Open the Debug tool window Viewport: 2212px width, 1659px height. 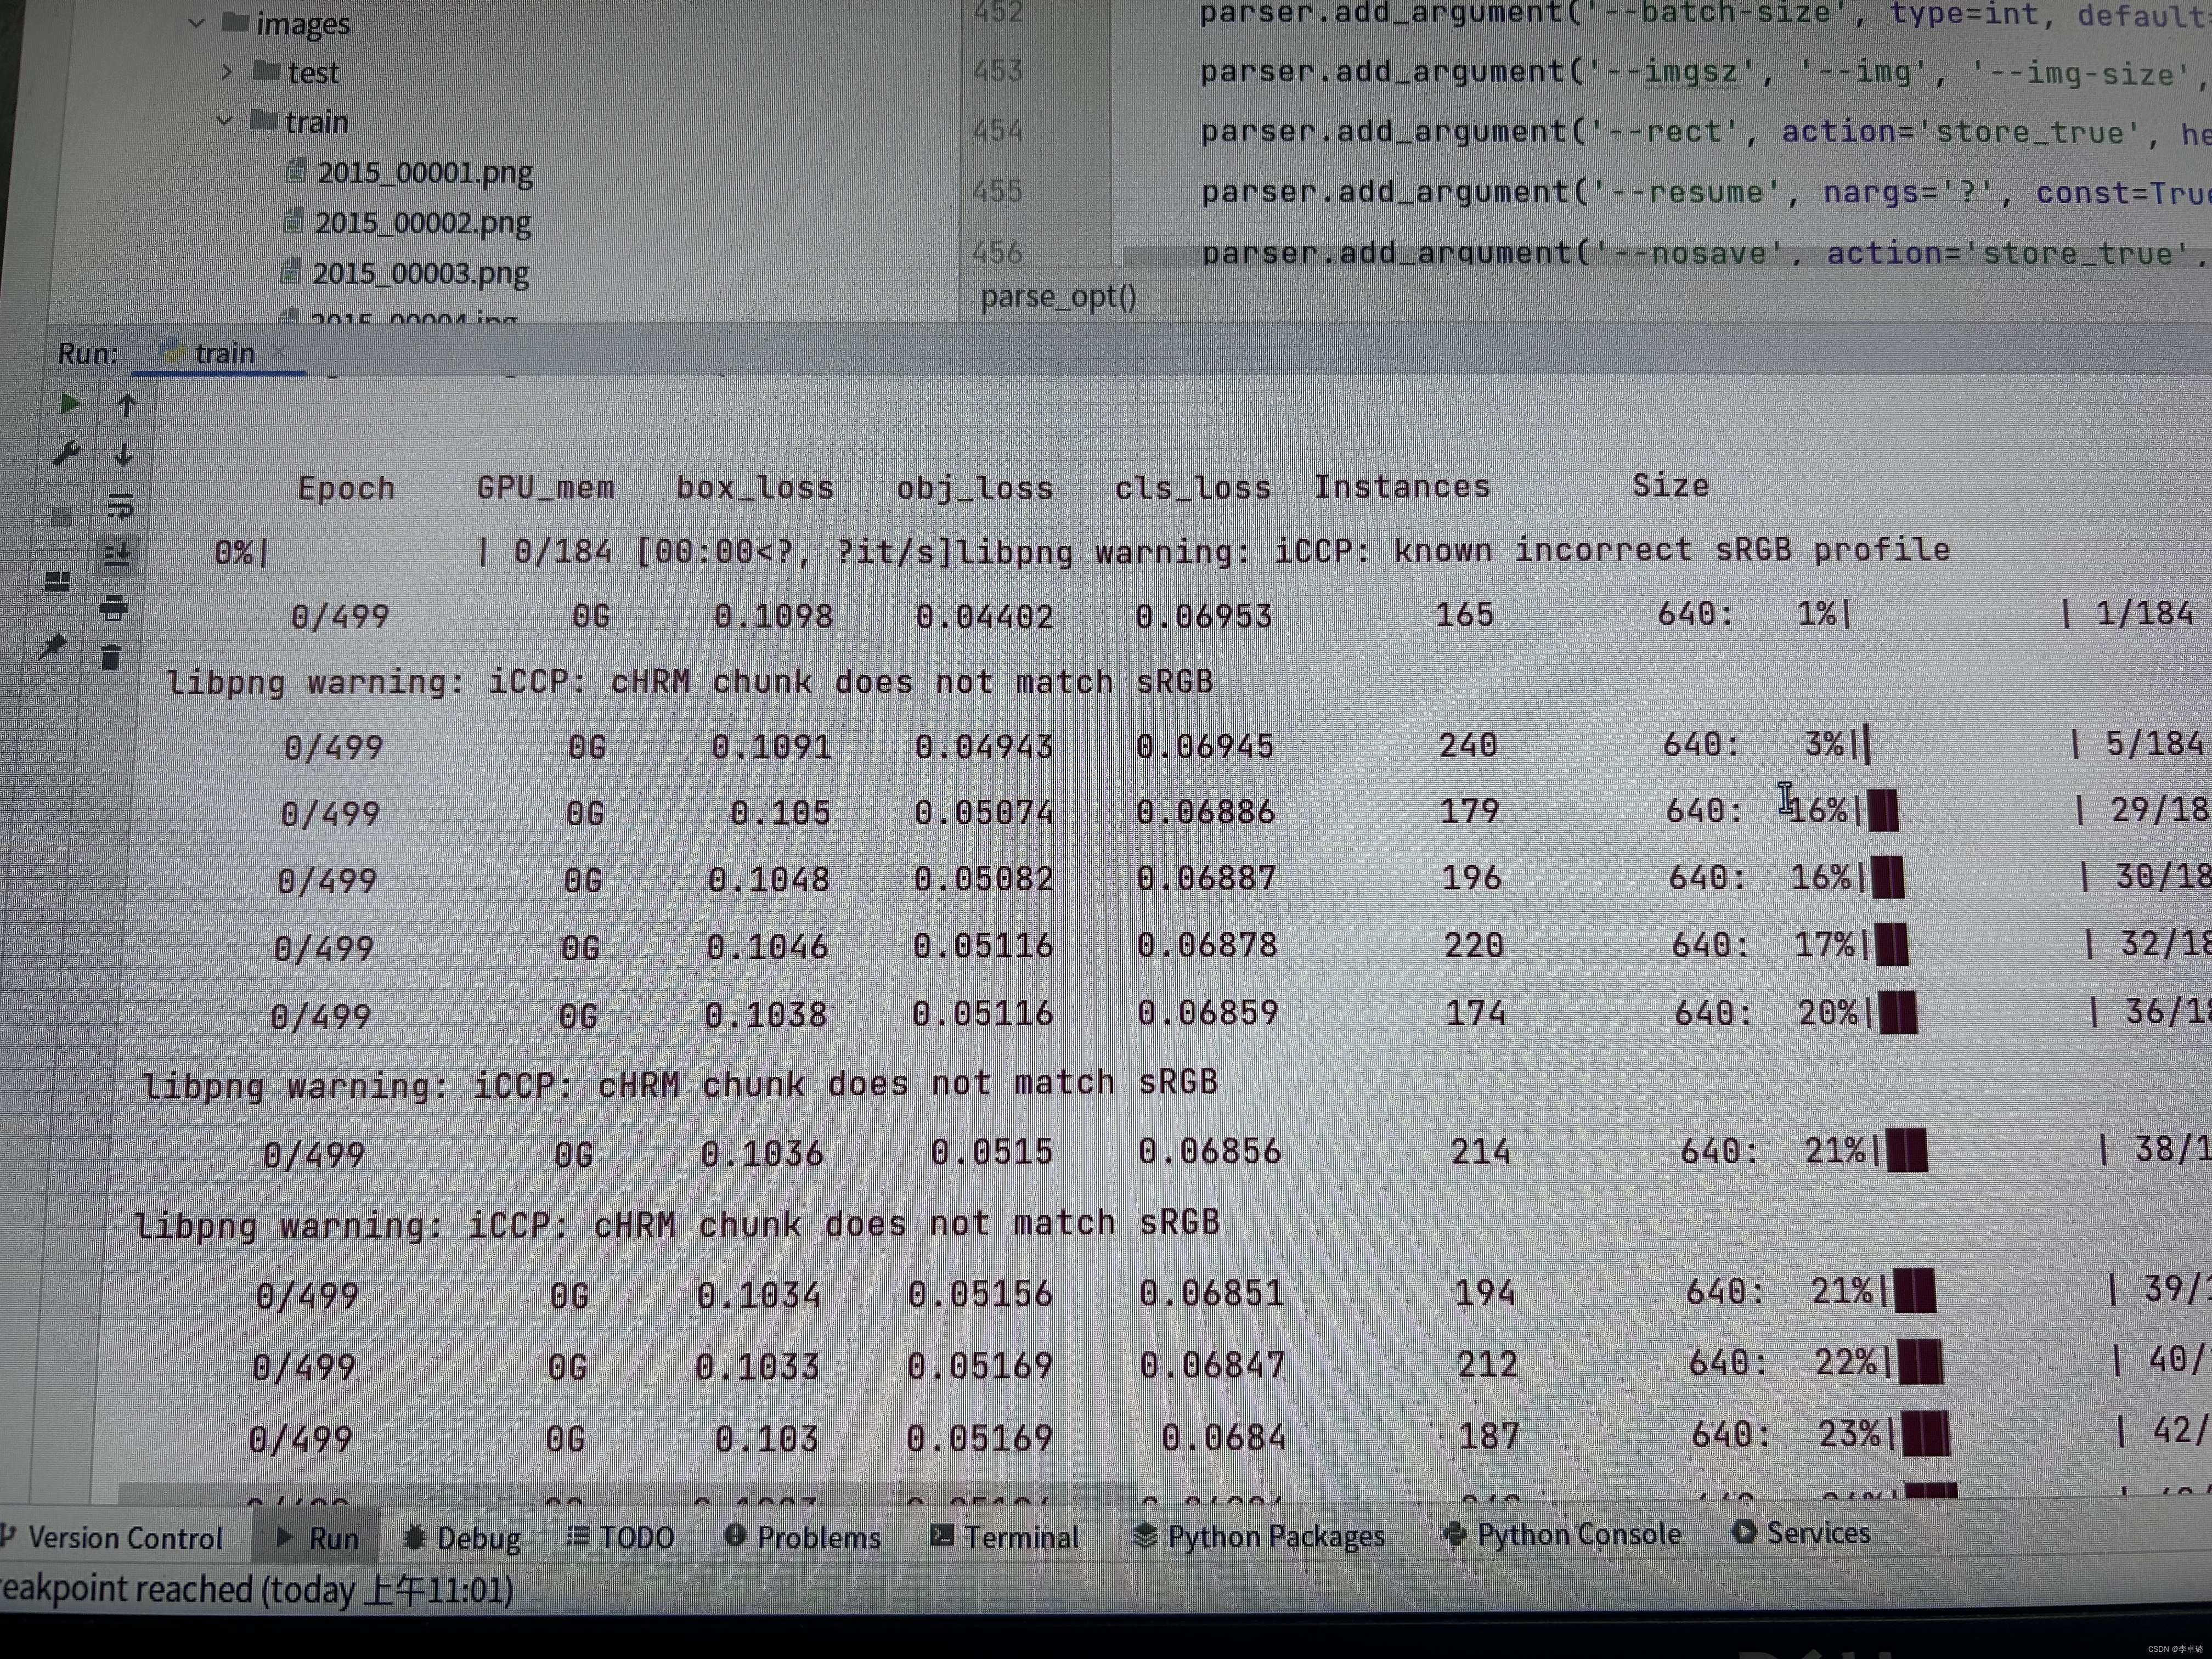point(462,1537)
